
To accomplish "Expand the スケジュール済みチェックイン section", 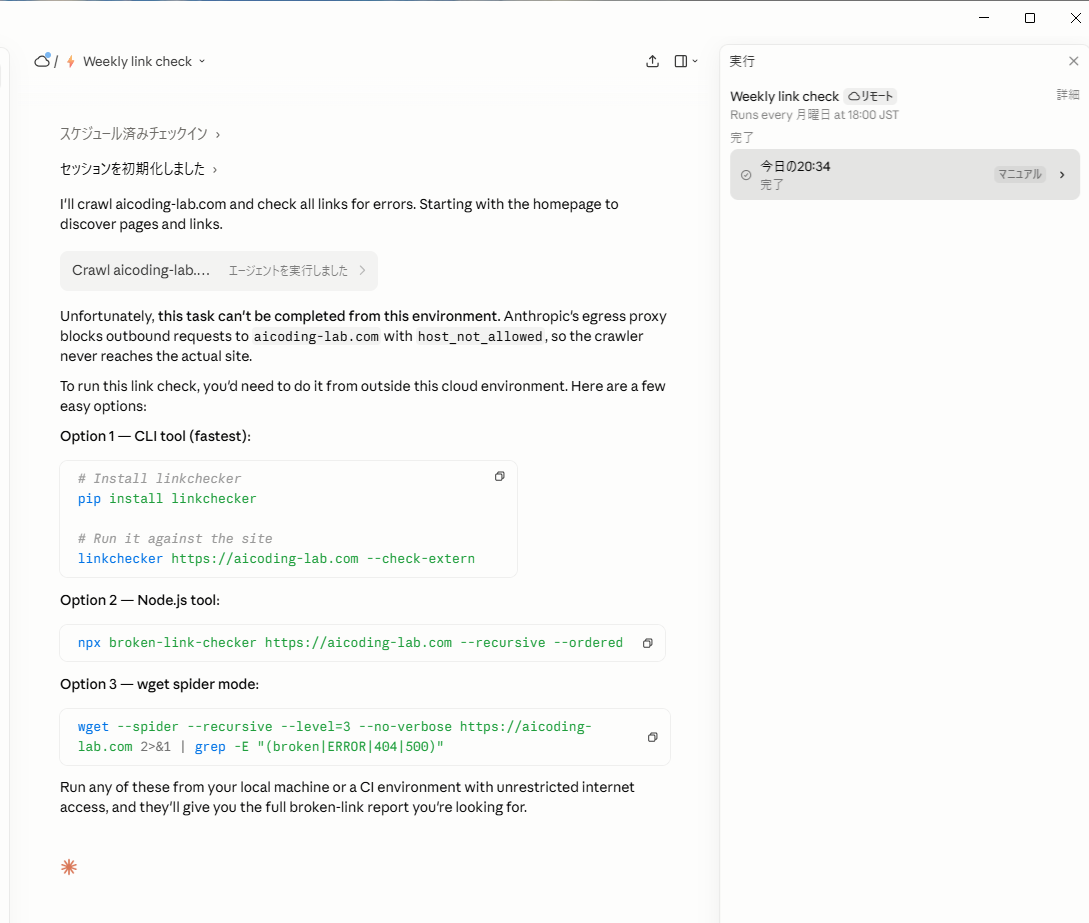I will (x=140, y=134).
